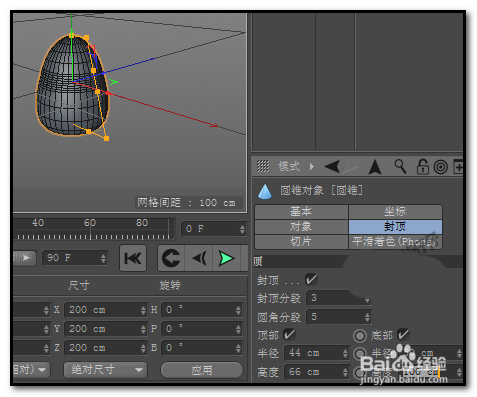Adjust the top 半径 44 cm stepper
The image size is (477, 397).
pyautogui.click(x=345, y=353)
